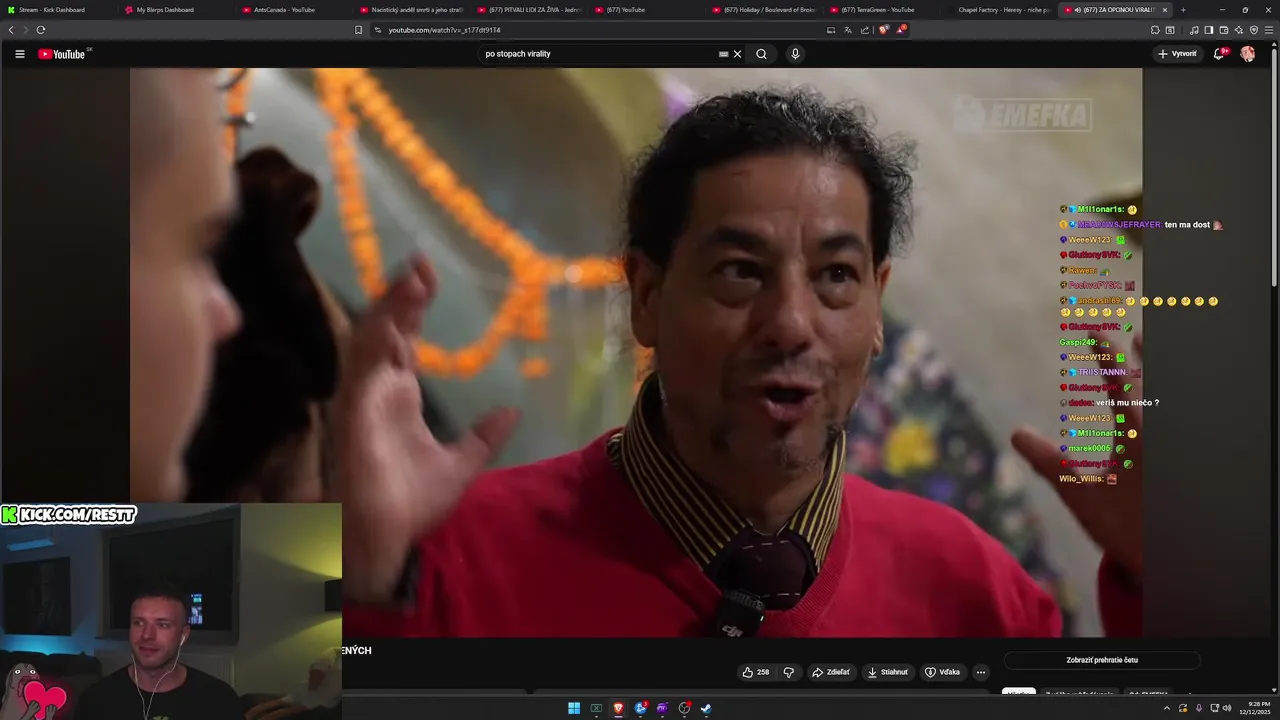Open Brave browser from the taskbar

click(618, 708)
